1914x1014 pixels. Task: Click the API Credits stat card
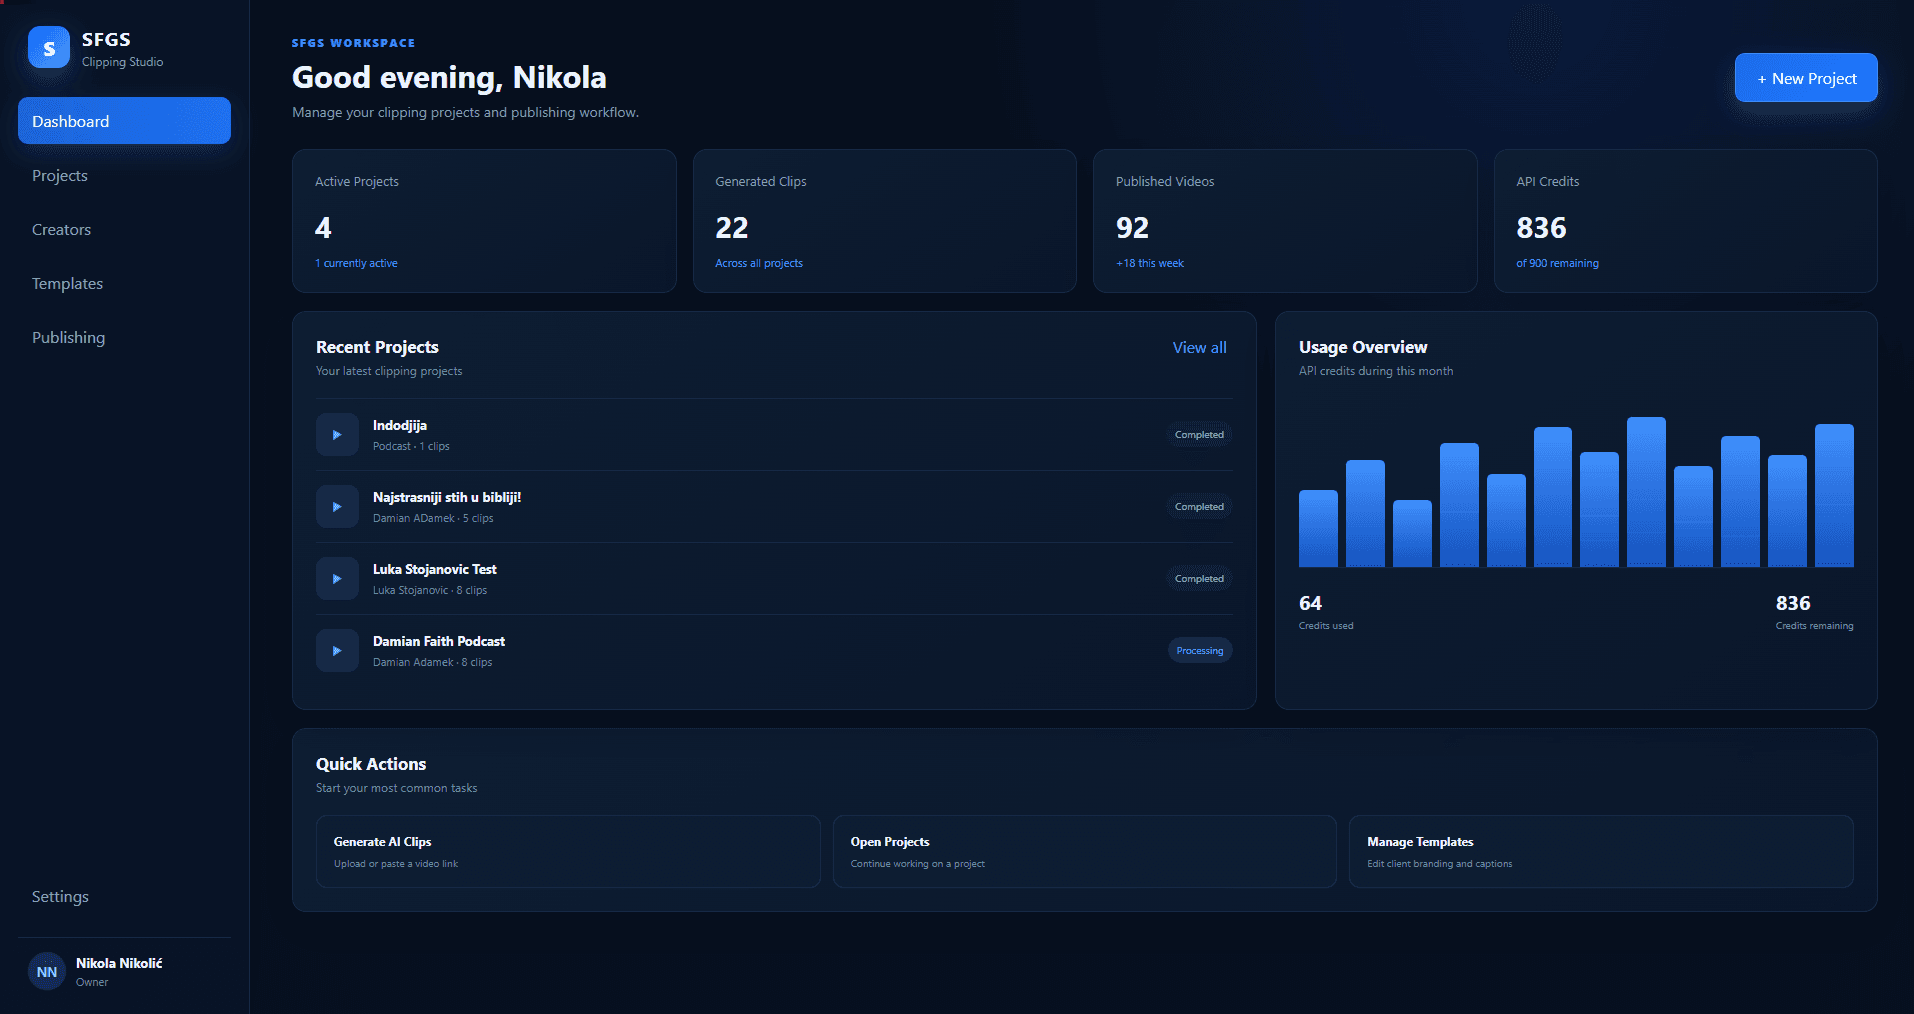tap(1686, 221)
